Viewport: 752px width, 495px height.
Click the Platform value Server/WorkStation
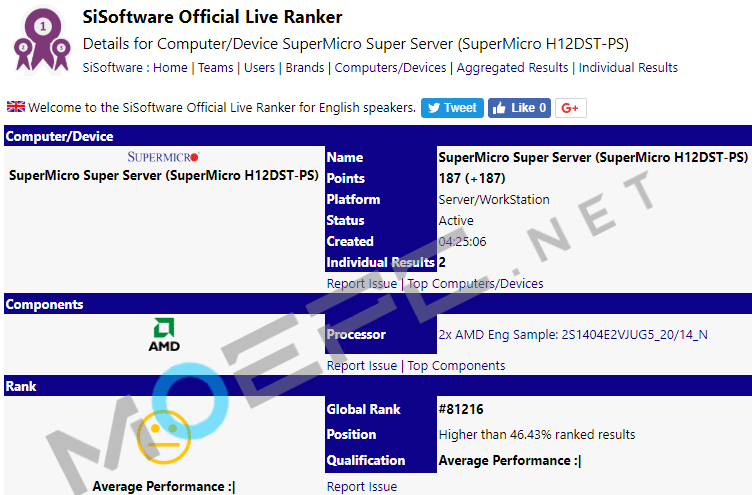pos(494,200)
